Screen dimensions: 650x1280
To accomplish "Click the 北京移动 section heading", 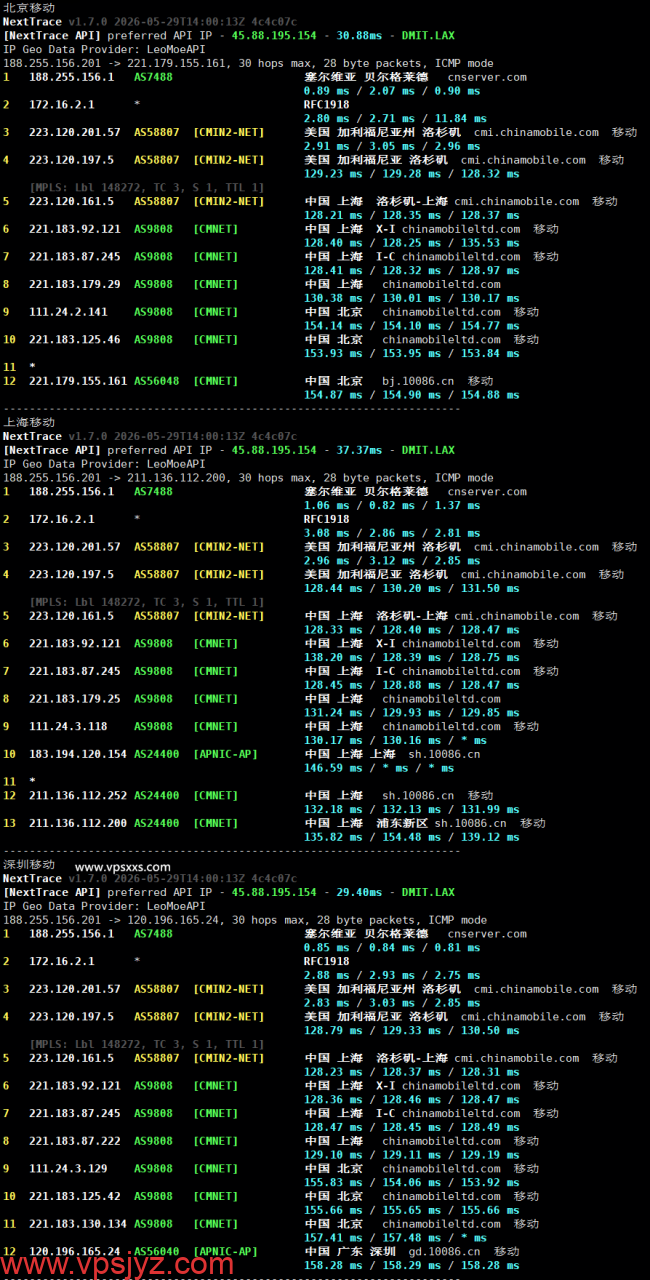I will click(29, 7).
